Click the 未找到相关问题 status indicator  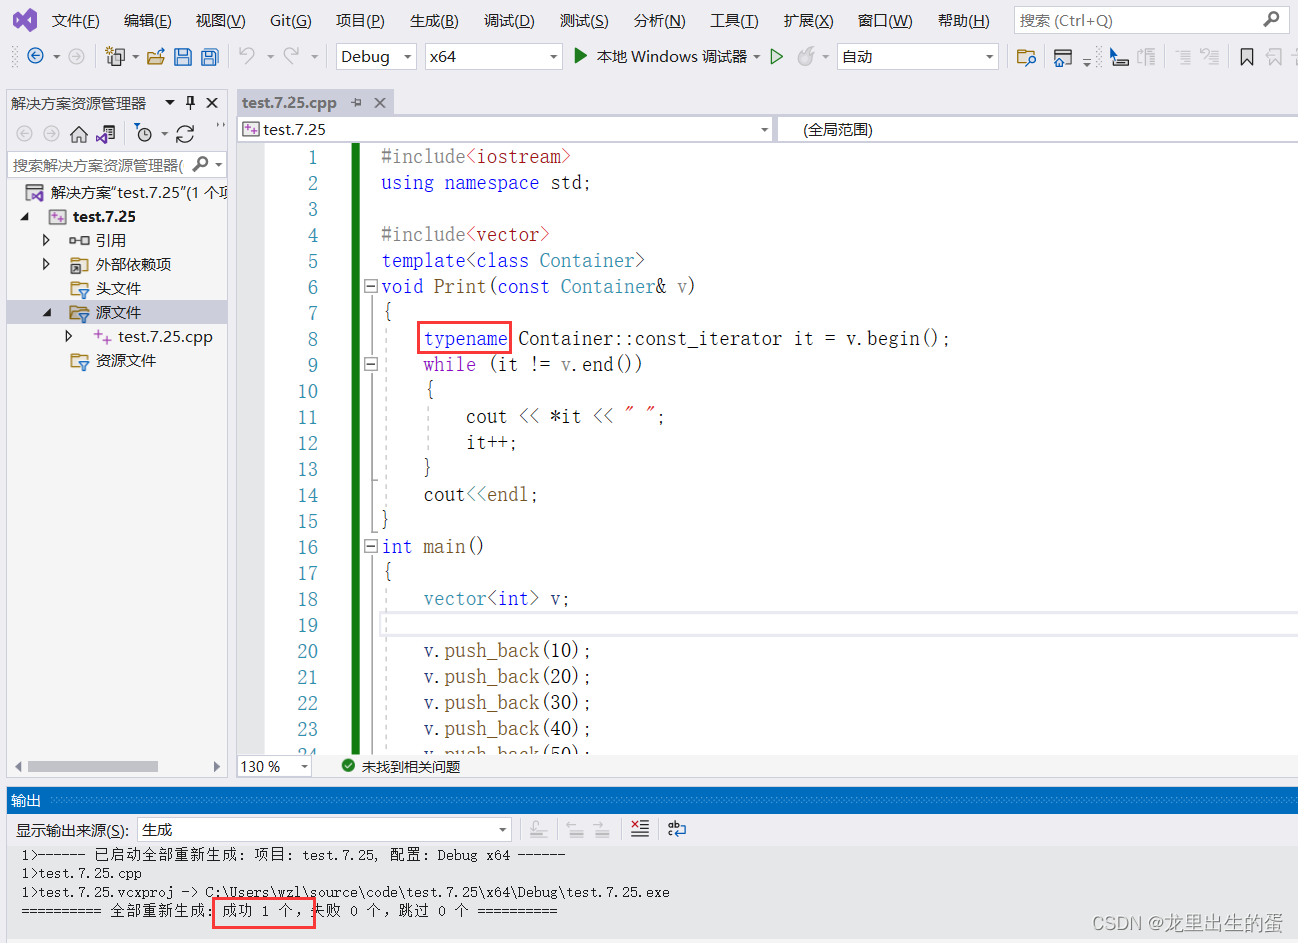click(x=401, y=766)
